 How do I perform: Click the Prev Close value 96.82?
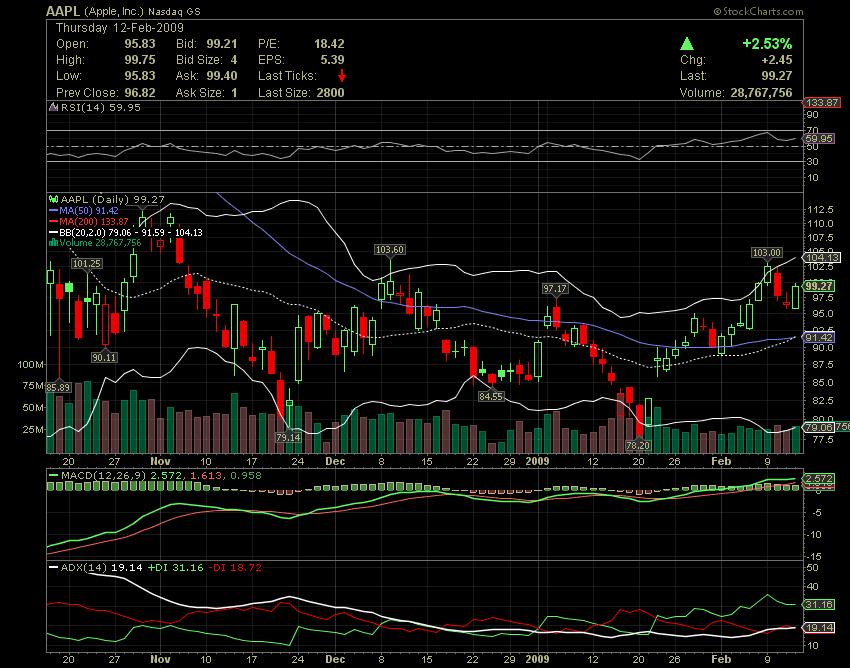pos(140,93)
